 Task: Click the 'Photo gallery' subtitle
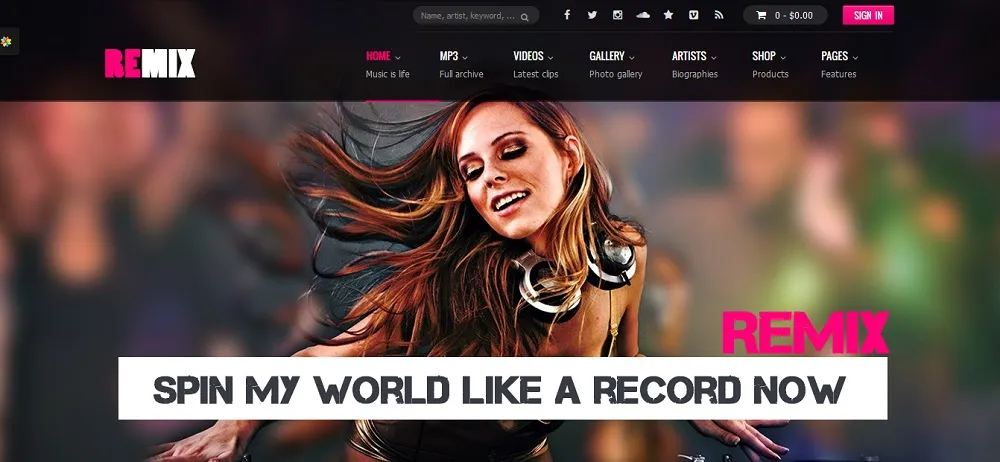[x=615, y=74]
